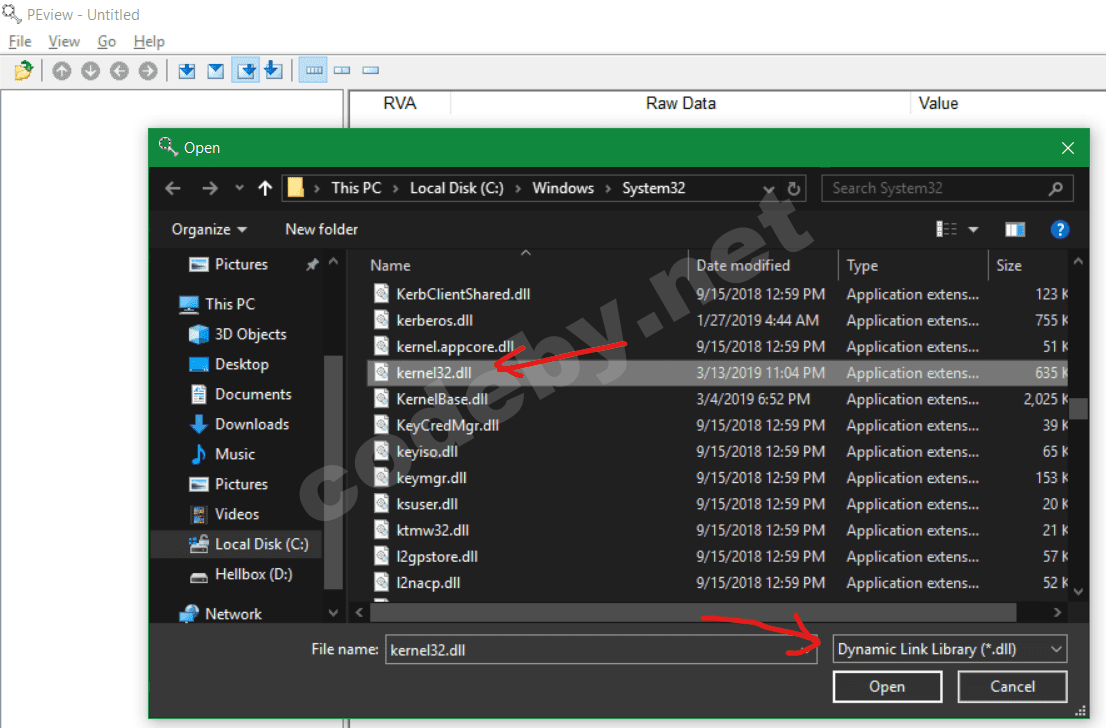
Task: Expand the Organize dropdown menu
Action: click(209, 229)
